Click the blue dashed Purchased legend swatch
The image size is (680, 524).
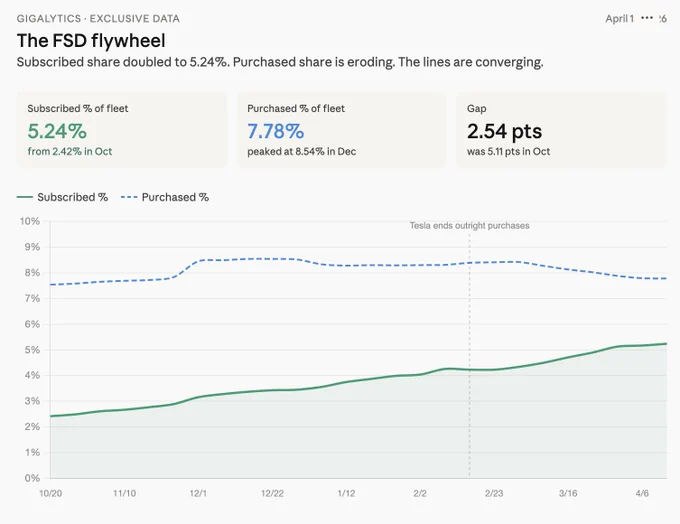(x=129, y=197)
